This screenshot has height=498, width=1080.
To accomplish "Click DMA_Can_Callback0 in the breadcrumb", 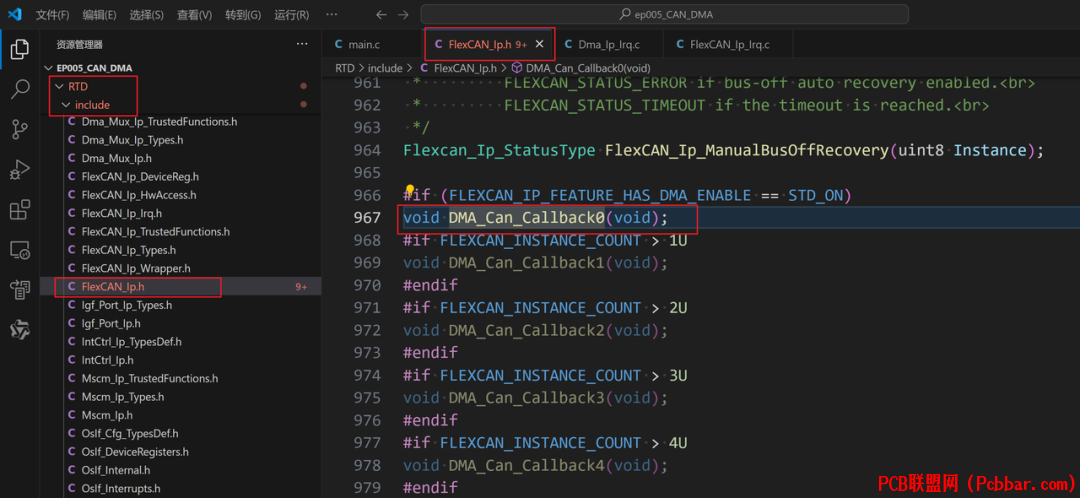I will coord(588,68).
